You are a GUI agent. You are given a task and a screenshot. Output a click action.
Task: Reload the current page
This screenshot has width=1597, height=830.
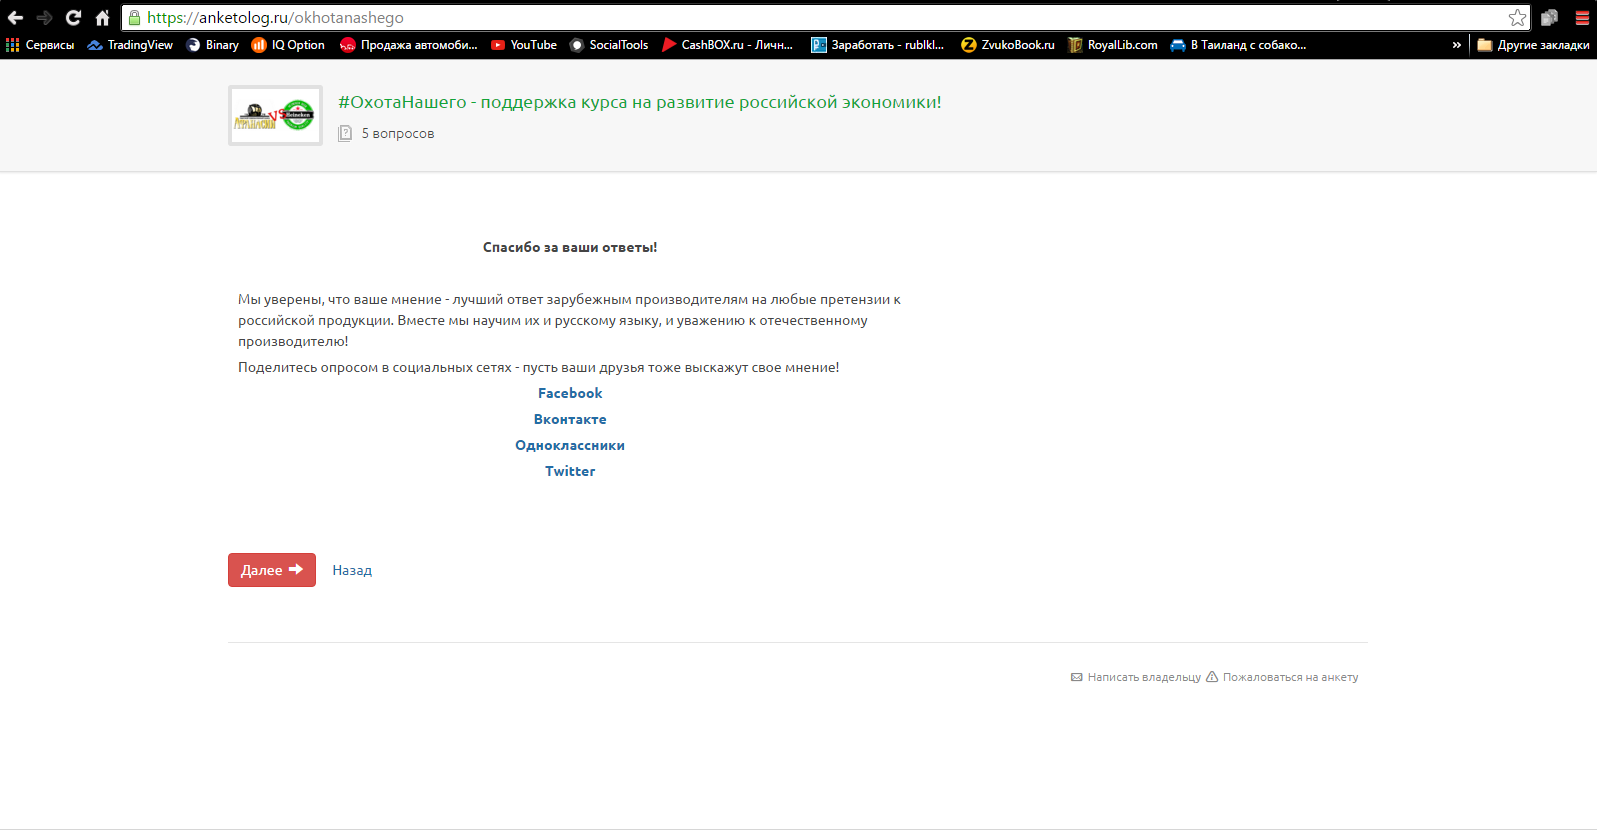[x=73, y=18]
